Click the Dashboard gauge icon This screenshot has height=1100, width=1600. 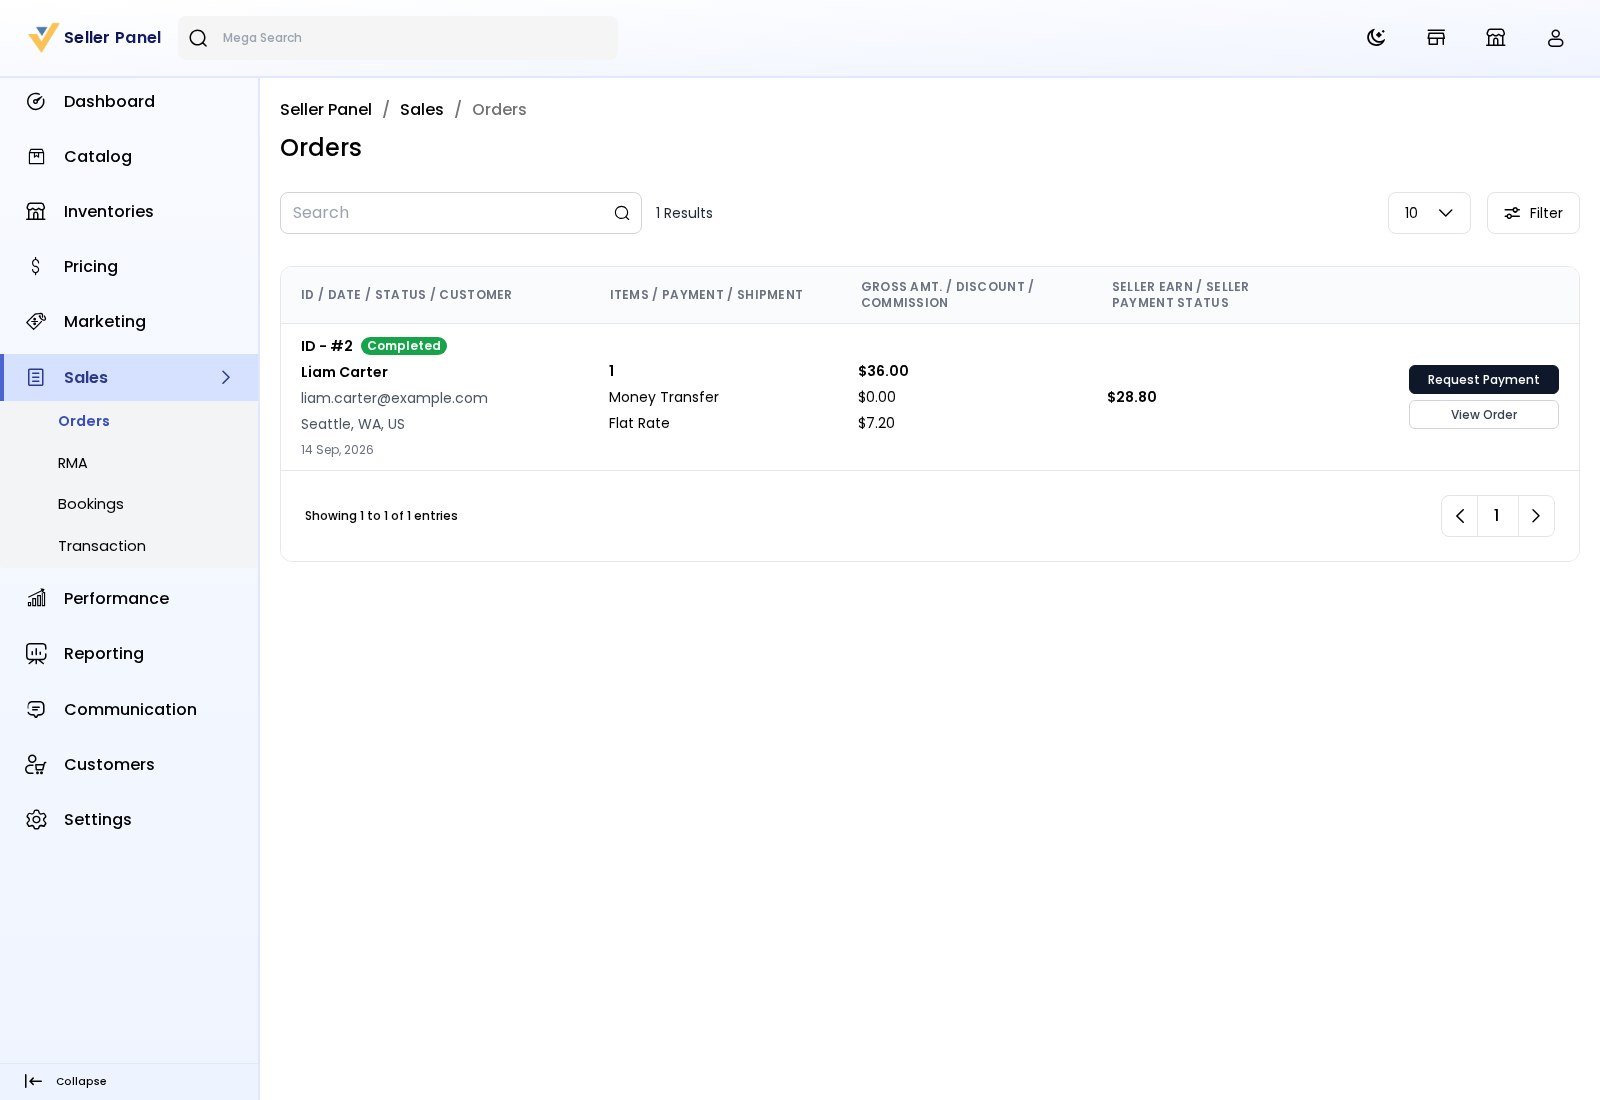(x=36, y=101)
